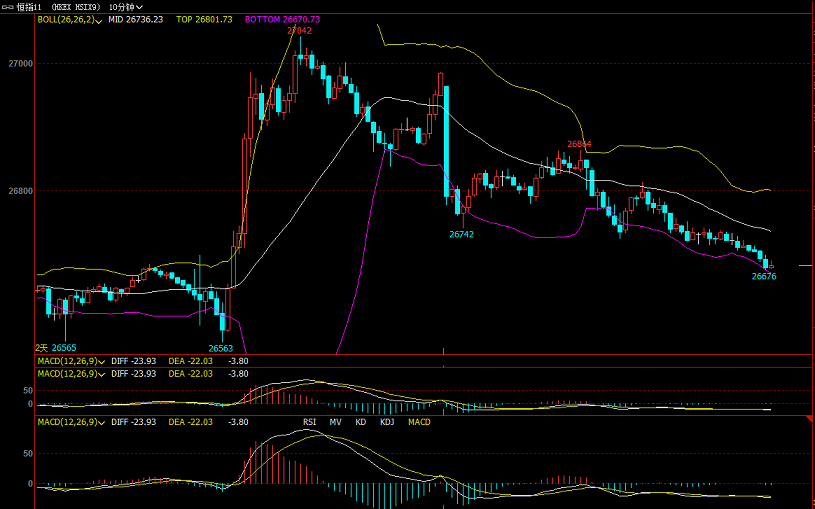
Task: Click the link icon beside 恒指11
Action: click(8, 6)
